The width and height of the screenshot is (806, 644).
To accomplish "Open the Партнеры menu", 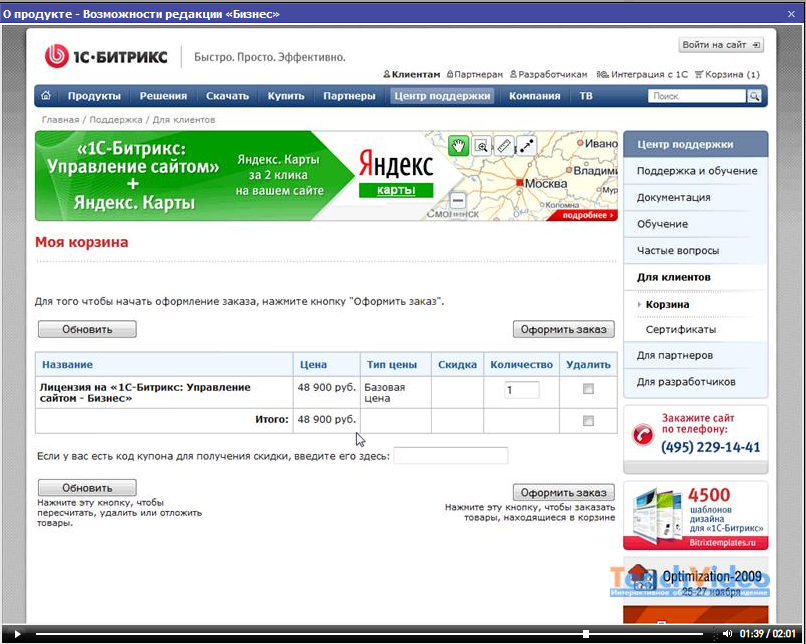I will [349, 96].
